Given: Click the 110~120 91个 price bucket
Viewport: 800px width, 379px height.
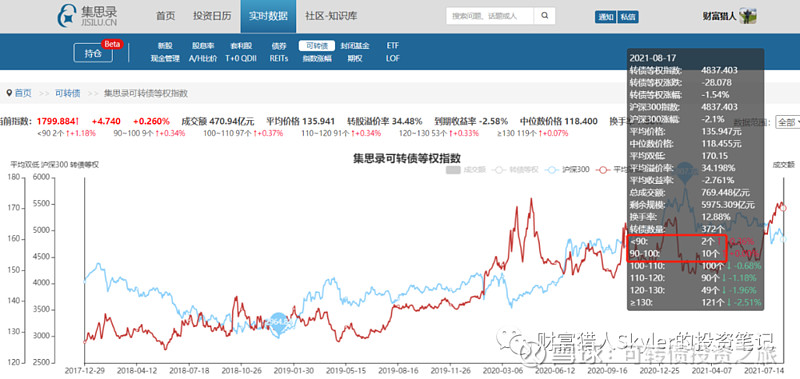Looking at the screenshot, I should tap(342, 133).
